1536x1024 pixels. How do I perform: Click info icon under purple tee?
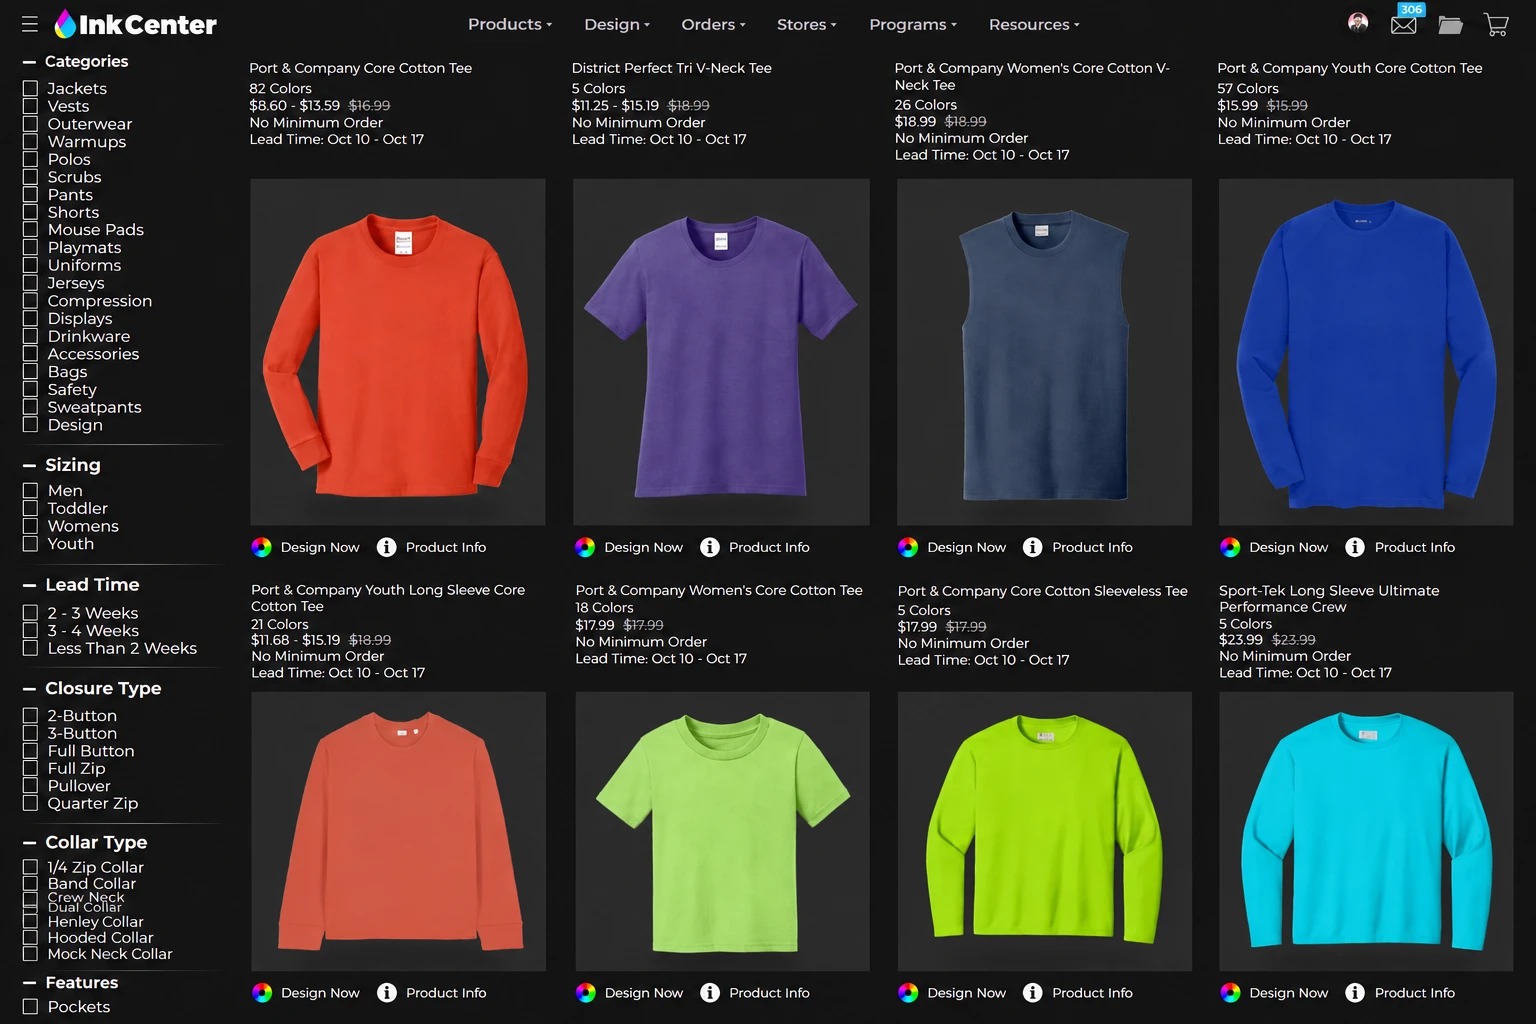(x=710, y=547)
